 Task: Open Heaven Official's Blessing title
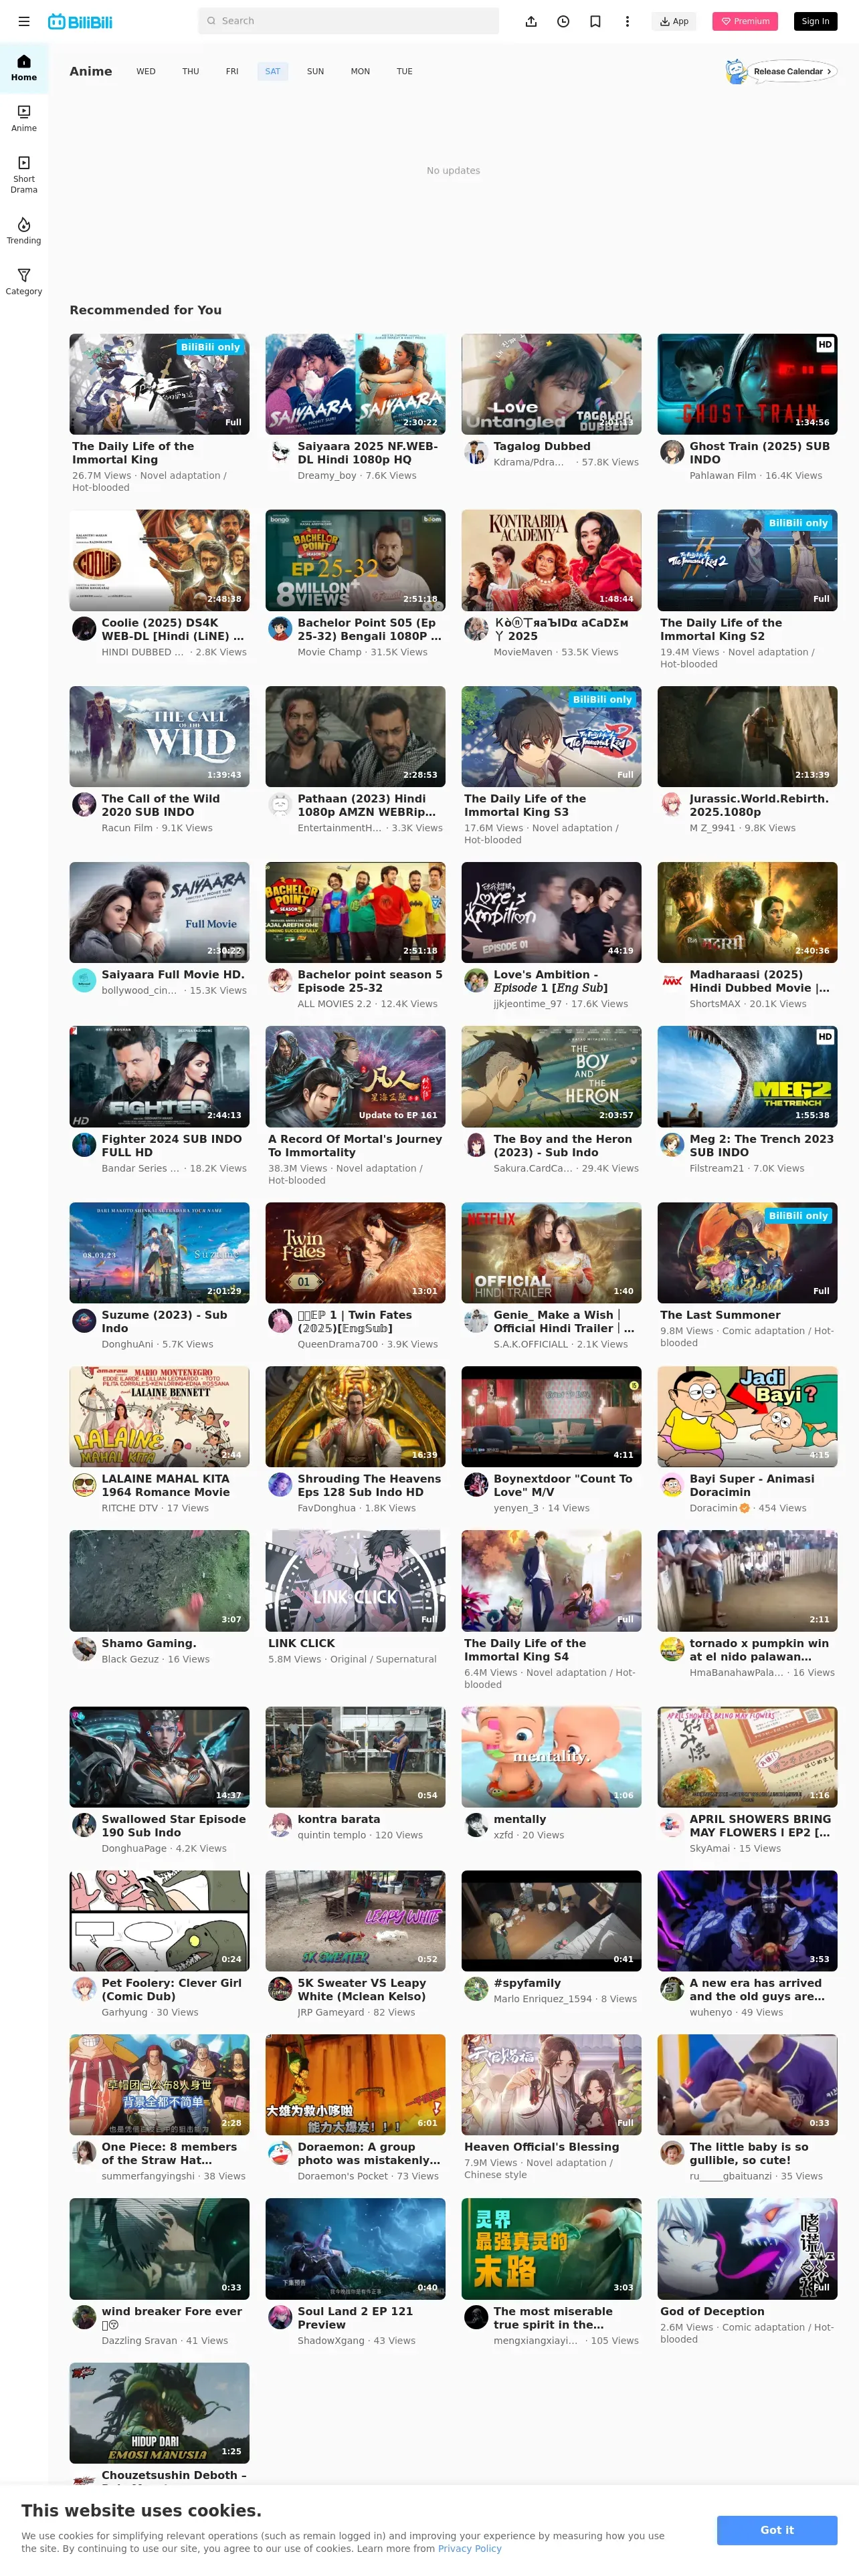tap(541, 2147)
